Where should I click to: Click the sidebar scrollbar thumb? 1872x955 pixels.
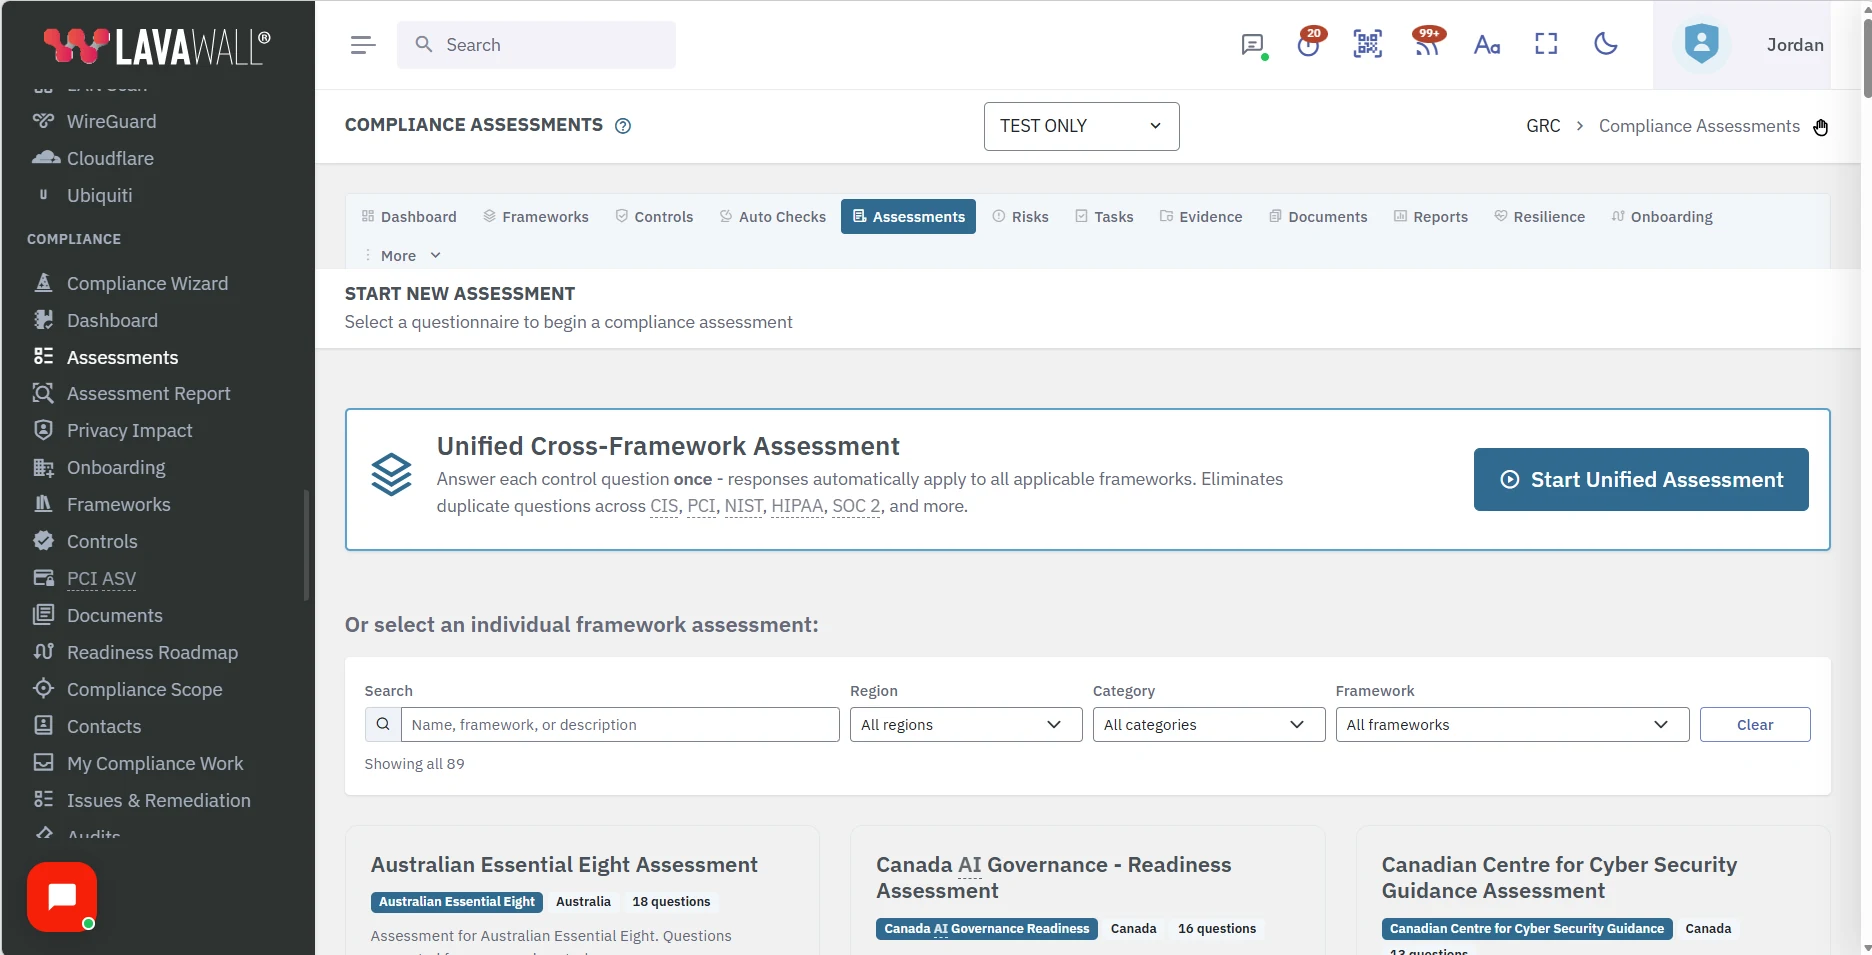306,545
